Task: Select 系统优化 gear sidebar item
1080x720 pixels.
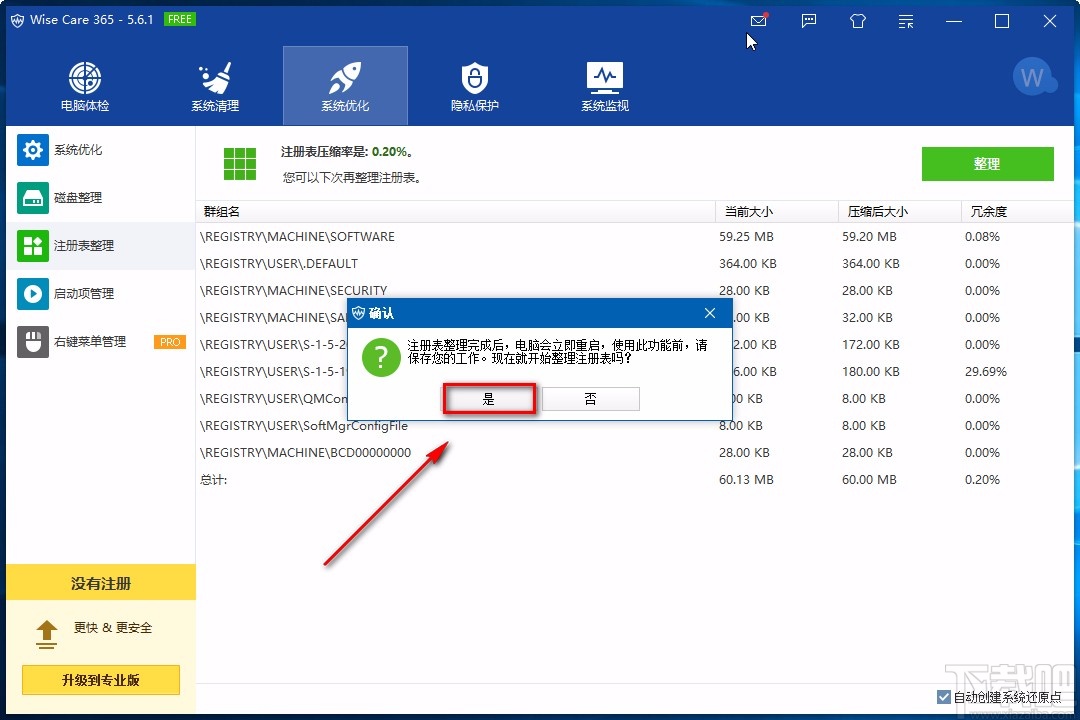Action: [x=101, y=150]
